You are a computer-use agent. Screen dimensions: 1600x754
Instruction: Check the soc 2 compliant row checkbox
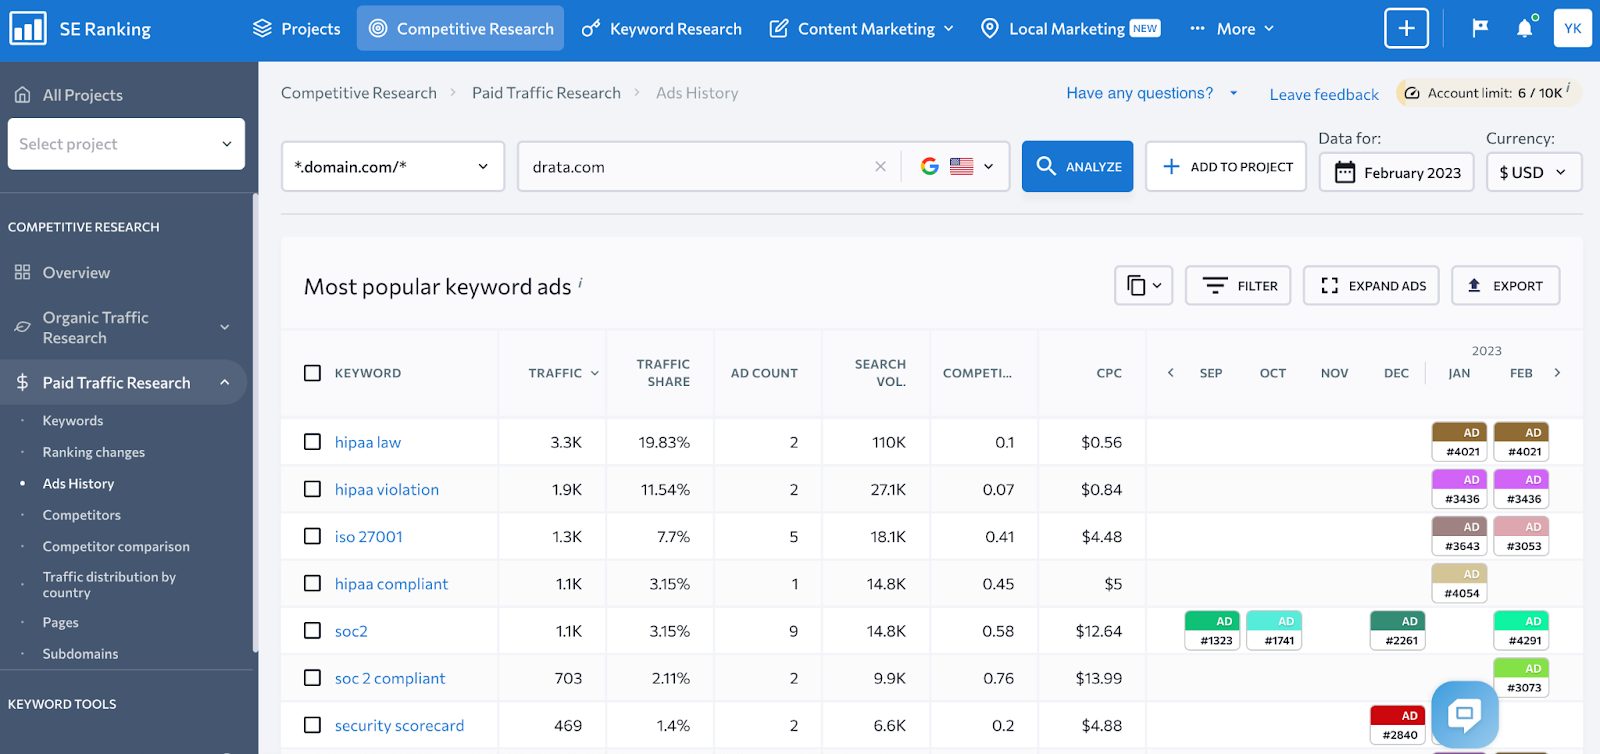coord(313,678)
